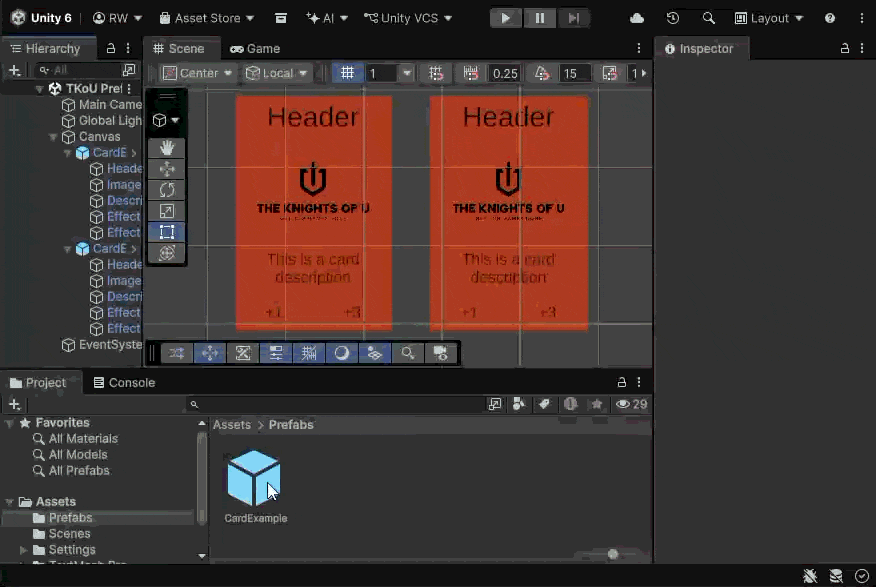Collapse the TKoU scene root expander
876x587 pixels.
39,89
